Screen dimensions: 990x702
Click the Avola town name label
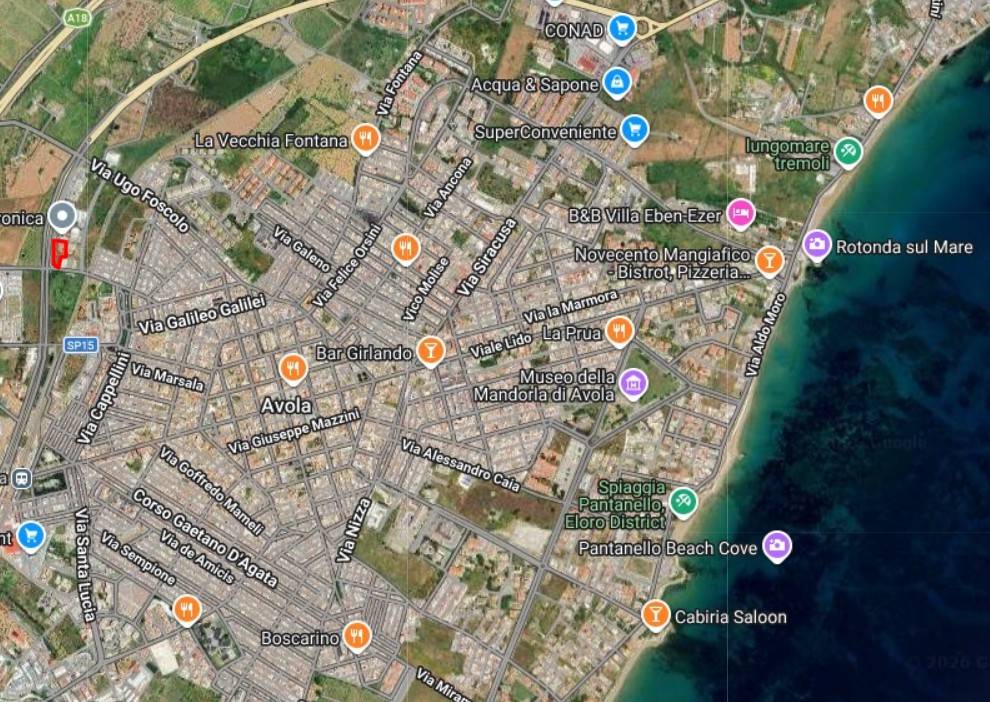tap(286, 406)
